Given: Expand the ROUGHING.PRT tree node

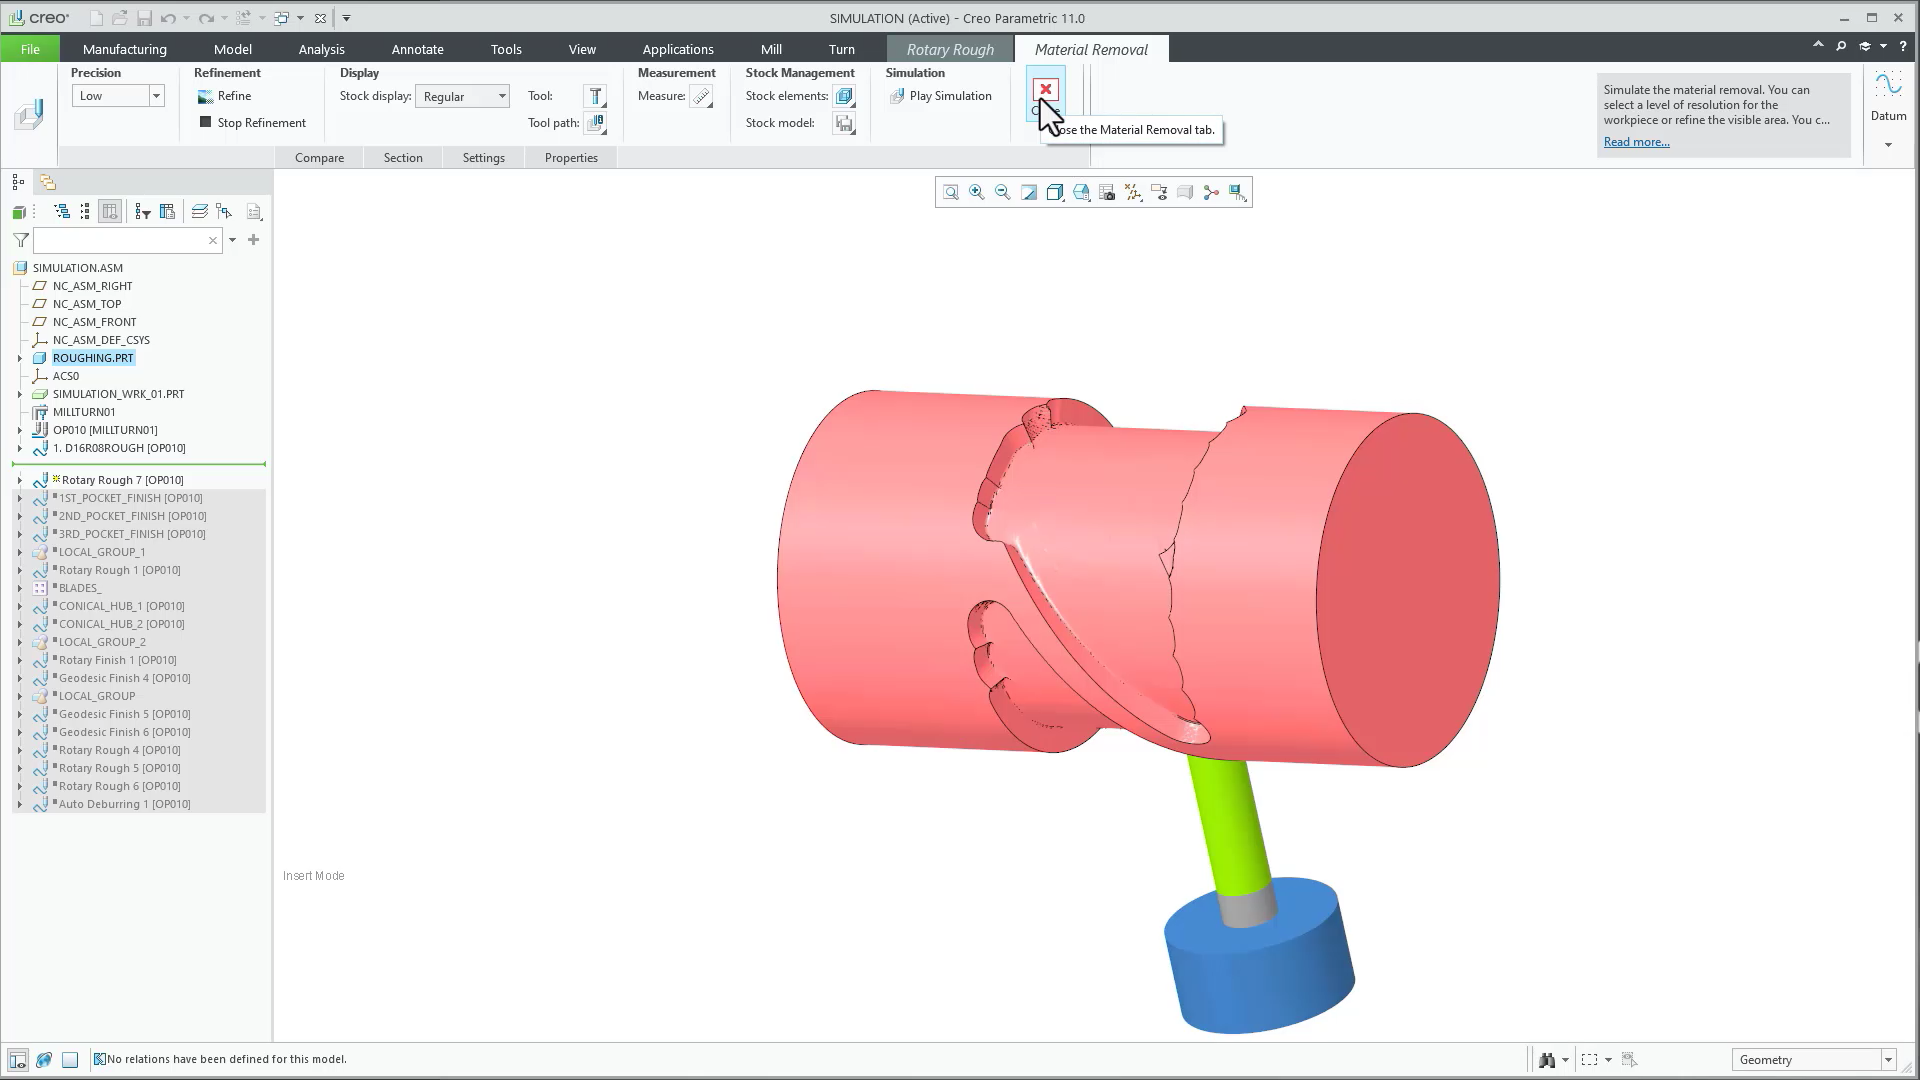Looking at the screenshot, I should click(19, 358).
